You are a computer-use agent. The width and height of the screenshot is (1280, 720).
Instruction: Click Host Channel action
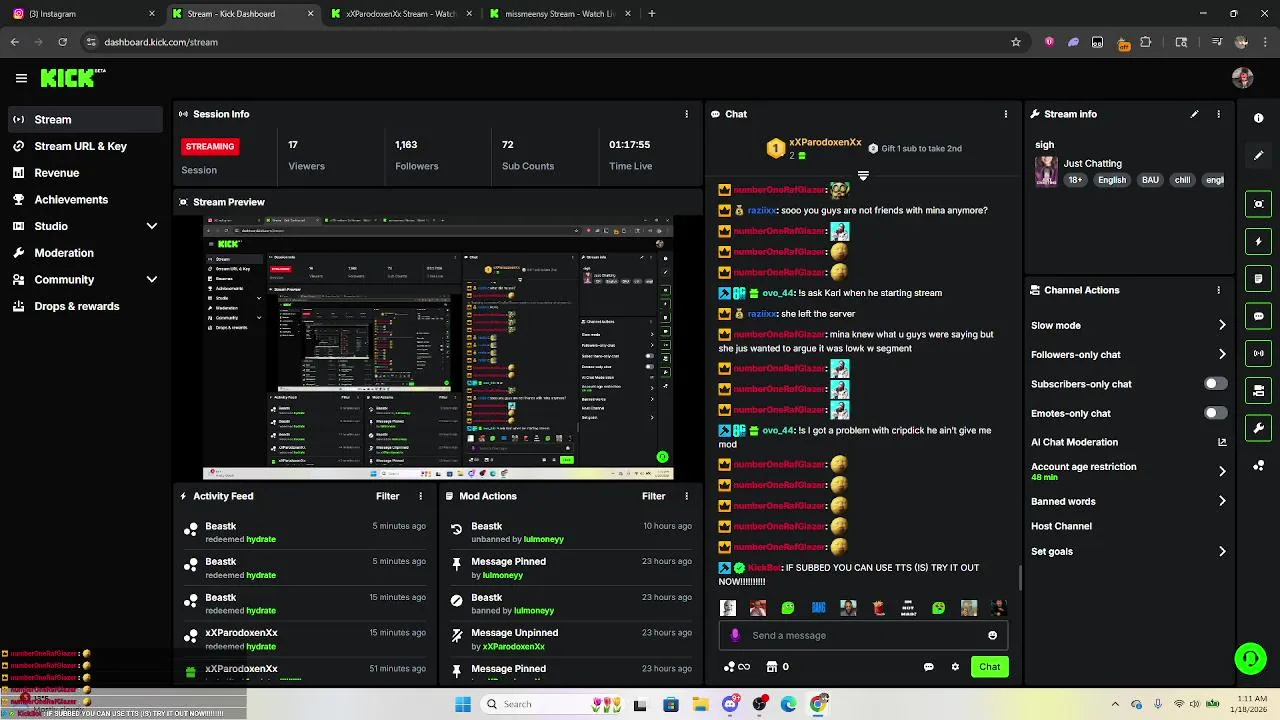click(x=1061, y=526)
